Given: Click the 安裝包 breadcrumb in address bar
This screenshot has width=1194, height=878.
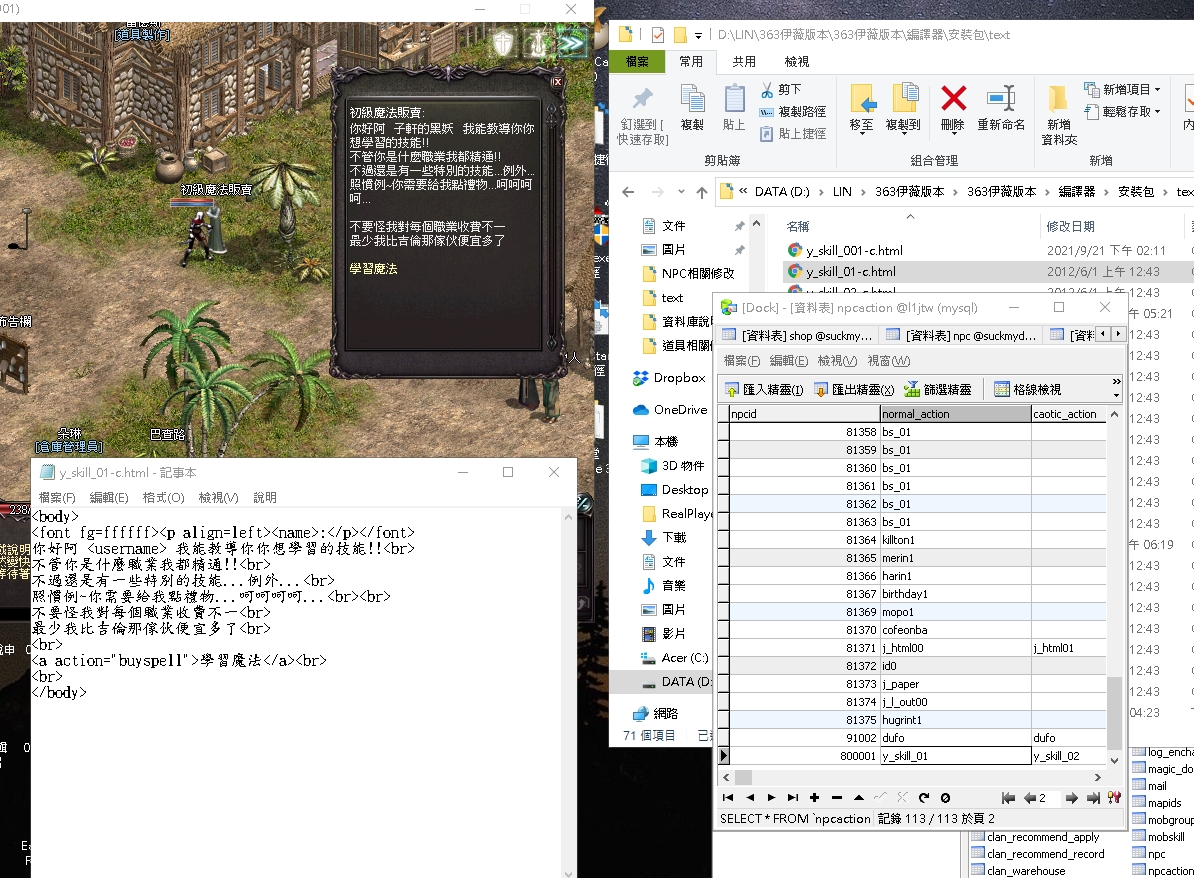Looking at the screenshot, I should (x=1135, y=192).
